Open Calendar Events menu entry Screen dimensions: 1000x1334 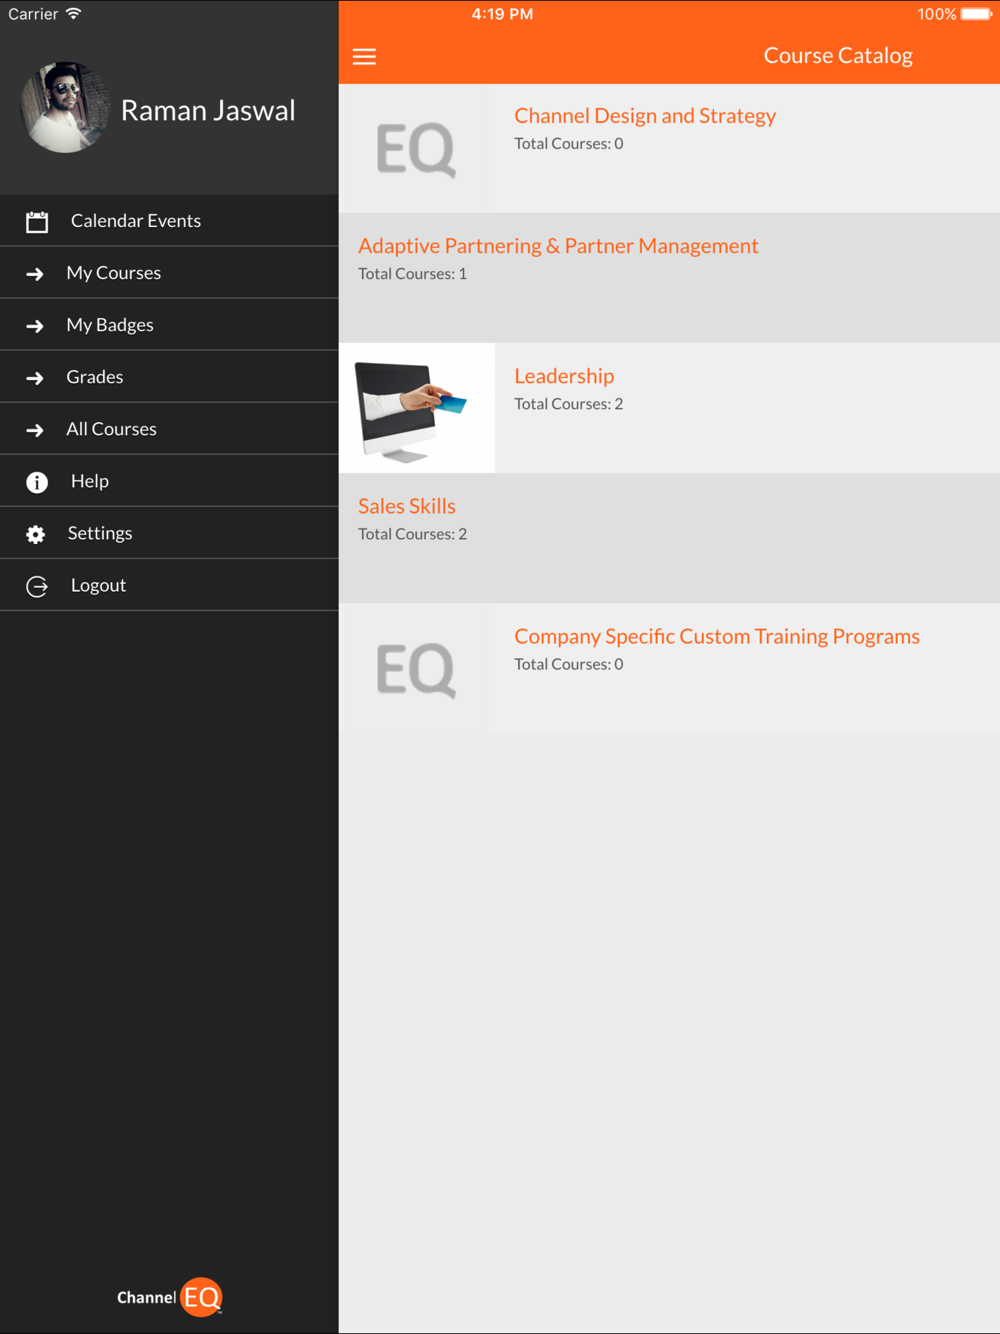pyautogui.click(x=169, y=221)
